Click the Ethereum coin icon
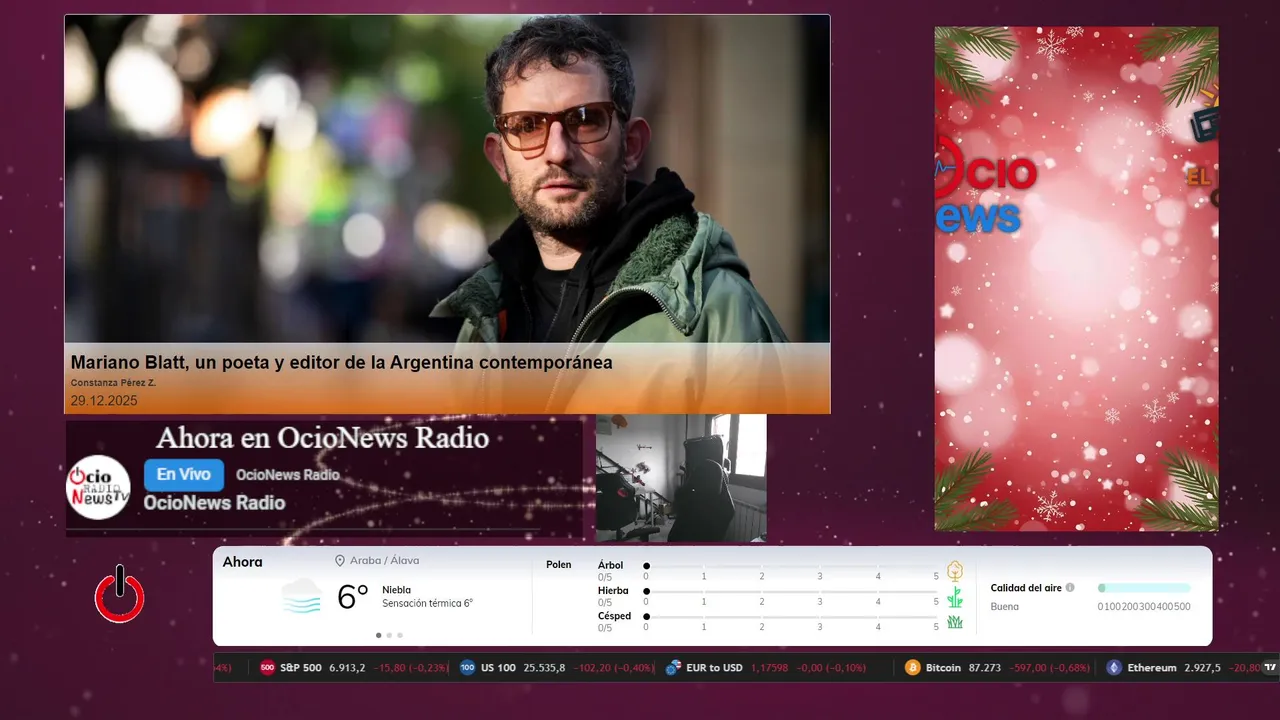 [1114, 668]
